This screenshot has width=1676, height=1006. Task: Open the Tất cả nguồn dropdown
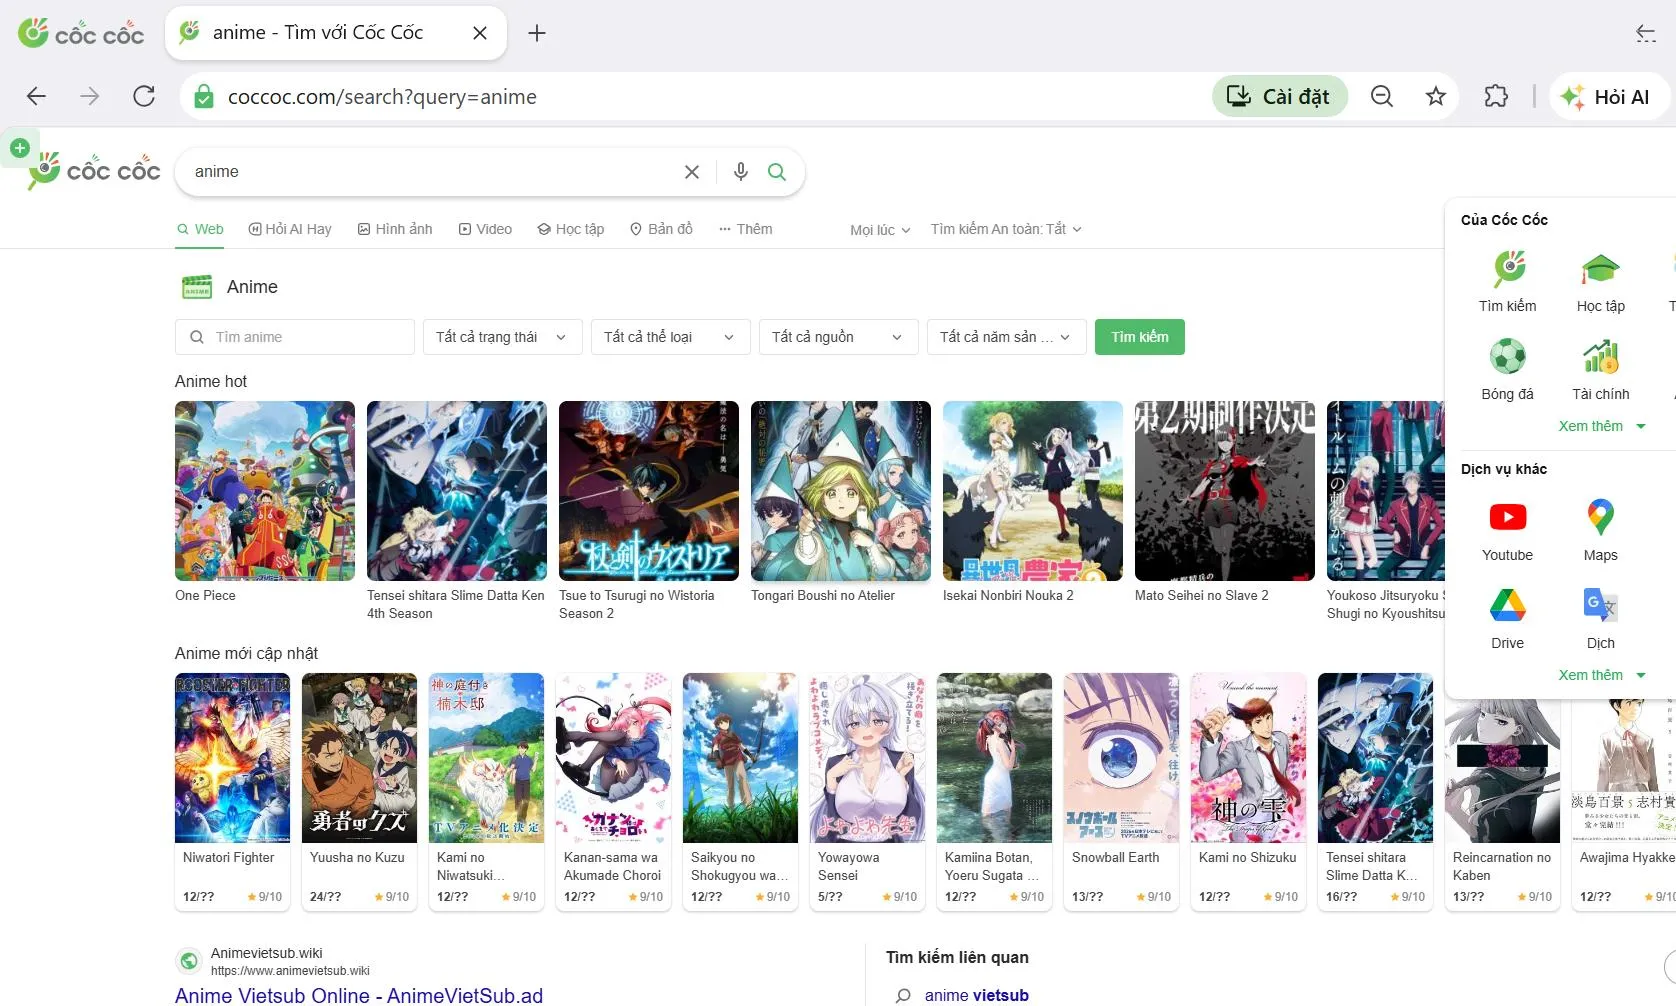pos(837,337)
